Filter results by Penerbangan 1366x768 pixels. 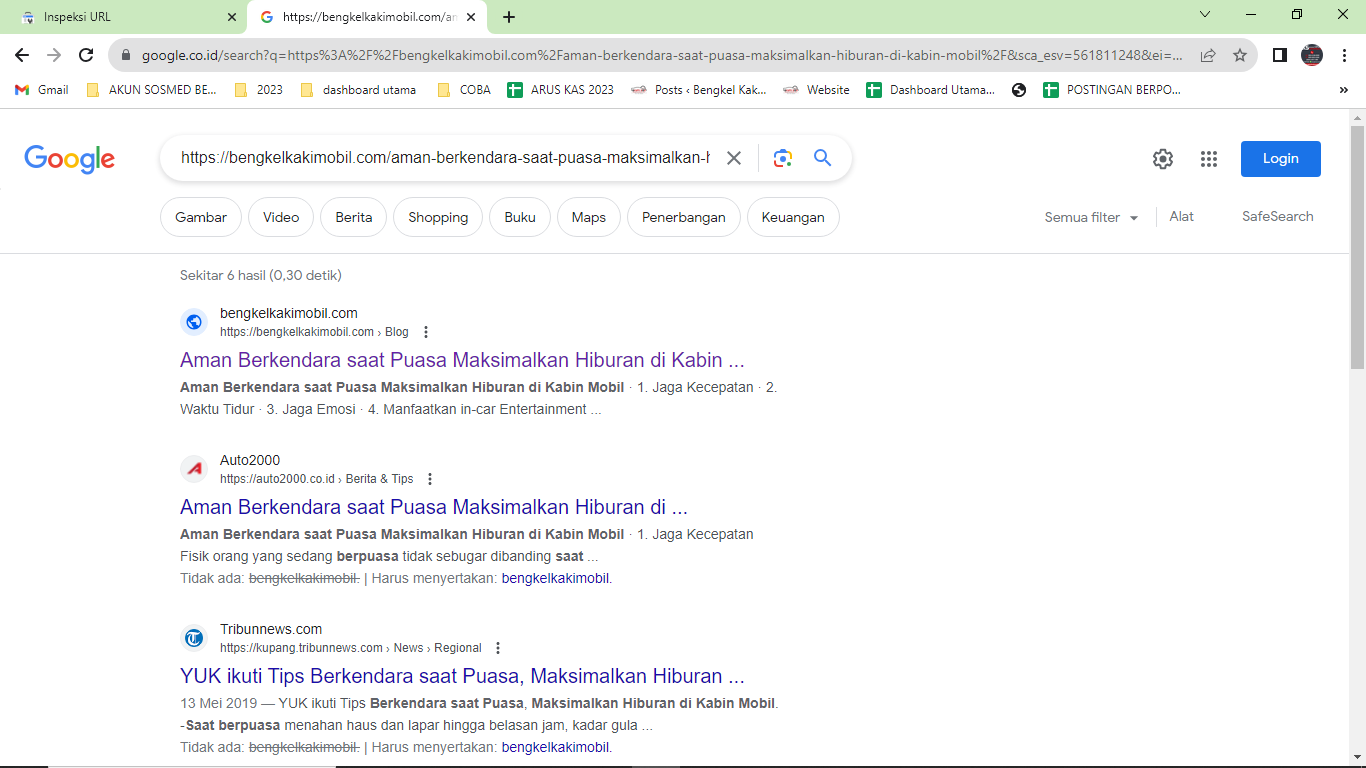pyautogui.click(x=684, y=217)
